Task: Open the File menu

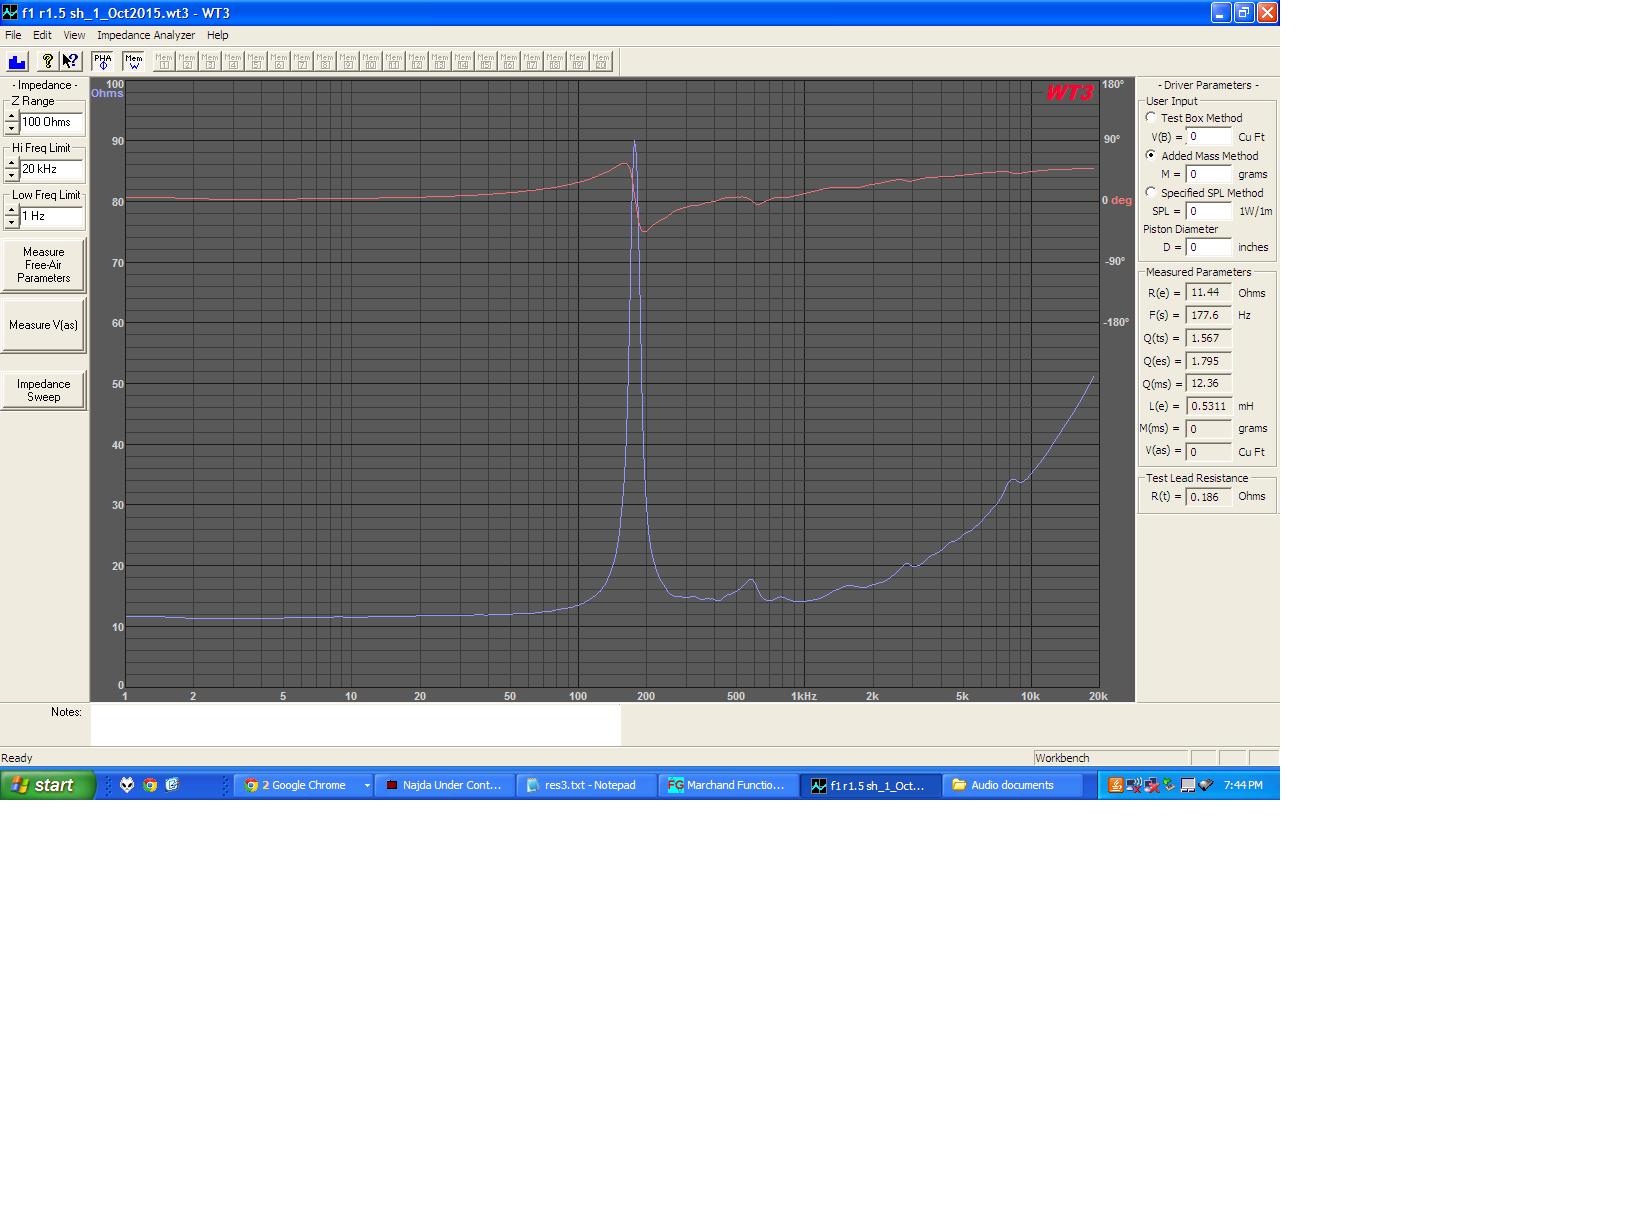Action: pyautogui.click(x=13, y=35)
